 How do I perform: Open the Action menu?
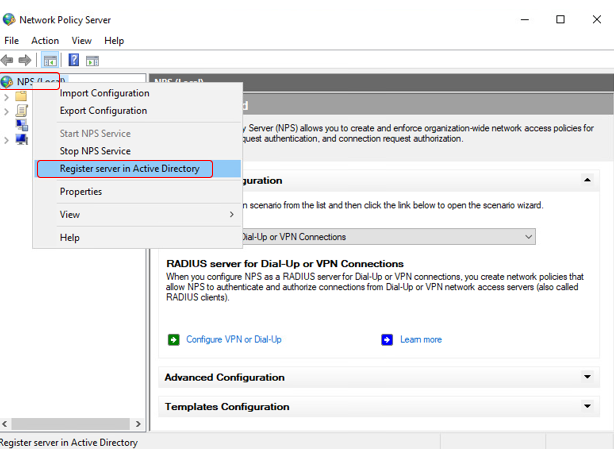pos(45,41)
